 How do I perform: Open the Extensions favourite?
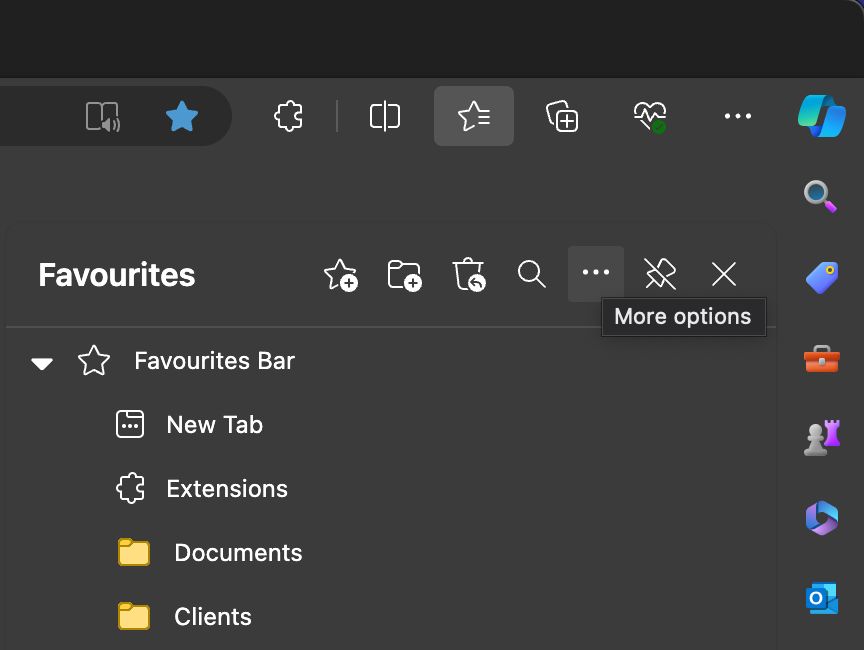(x=227, y=489)
